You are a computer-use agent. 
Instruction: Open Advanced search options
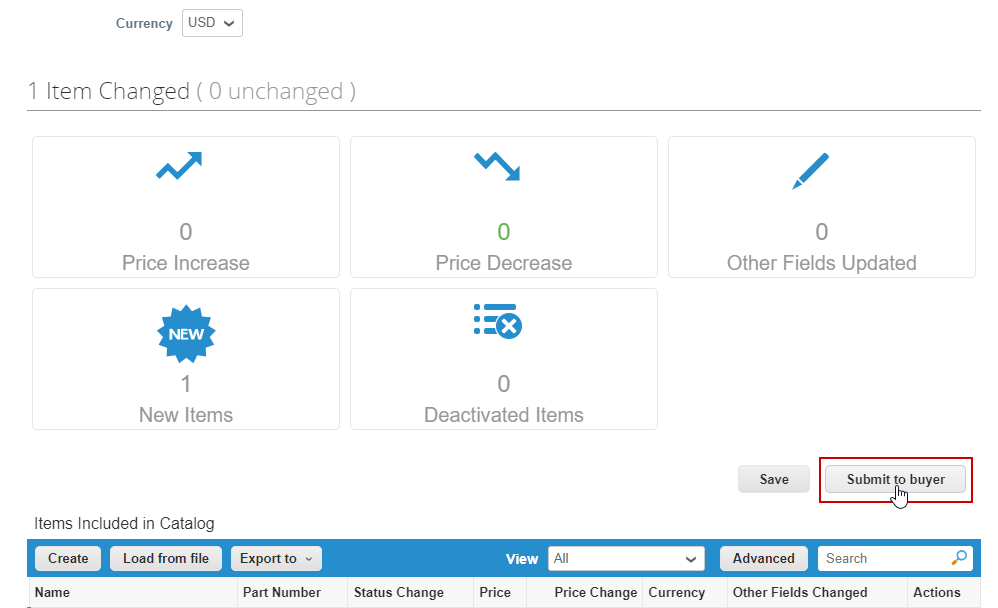tap(764, 558)
